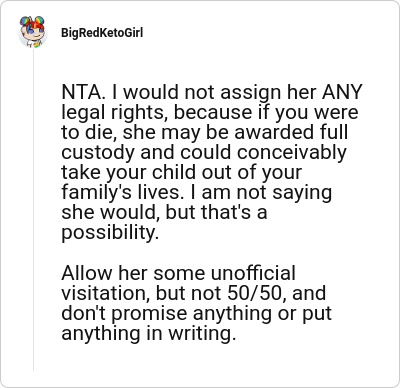Open the BigRedKetoGirl username profile link
The width and height of the screenshot is (400, 388).
[102, 33]
